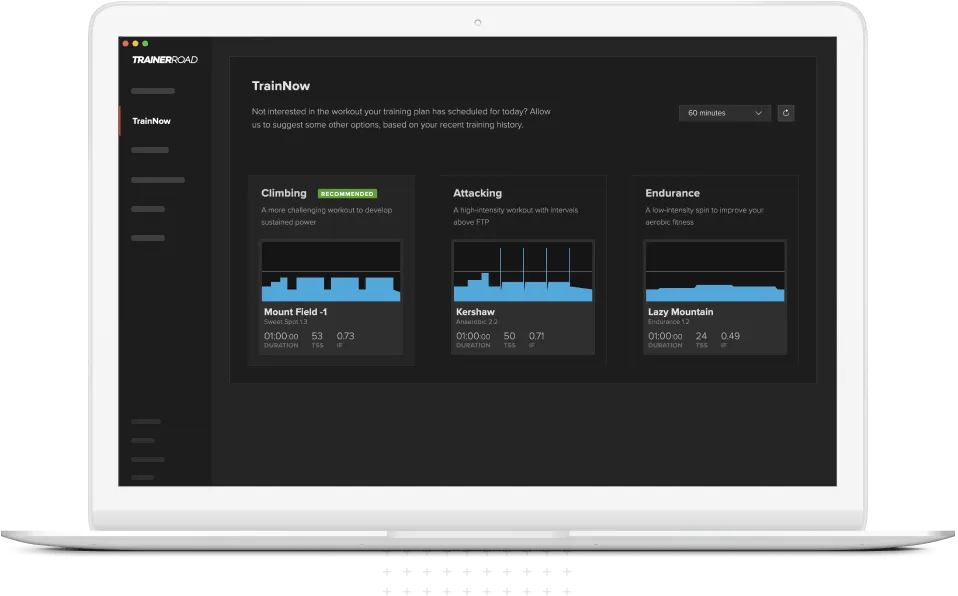
Task: Click the Mount Field -1 duration 01:00:00
Action: (x=282, y=336)
